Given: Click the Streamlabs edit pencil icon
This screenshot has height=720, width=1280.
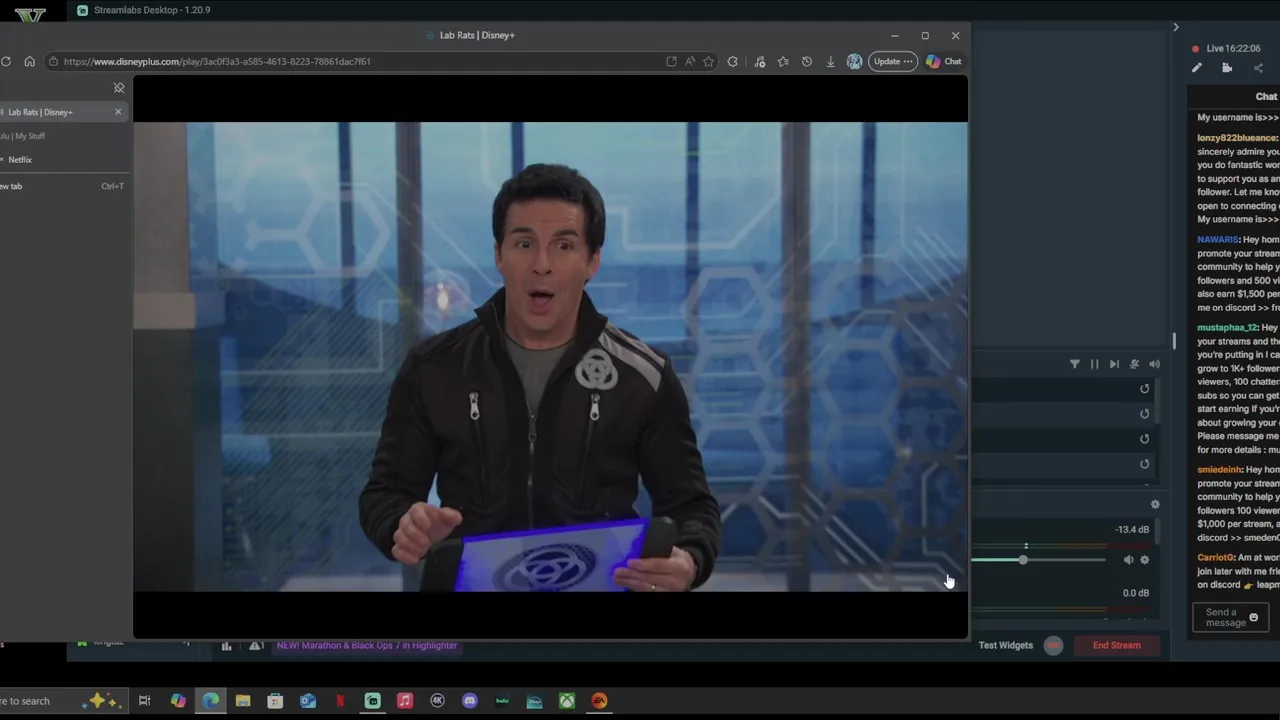Looking at the screenshot, I should click(x=1196, y=68).
